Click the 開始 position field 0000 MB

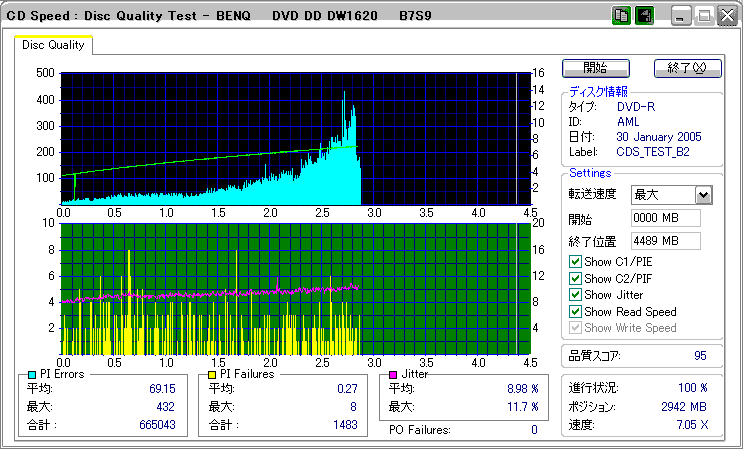[x=666, y=218]
